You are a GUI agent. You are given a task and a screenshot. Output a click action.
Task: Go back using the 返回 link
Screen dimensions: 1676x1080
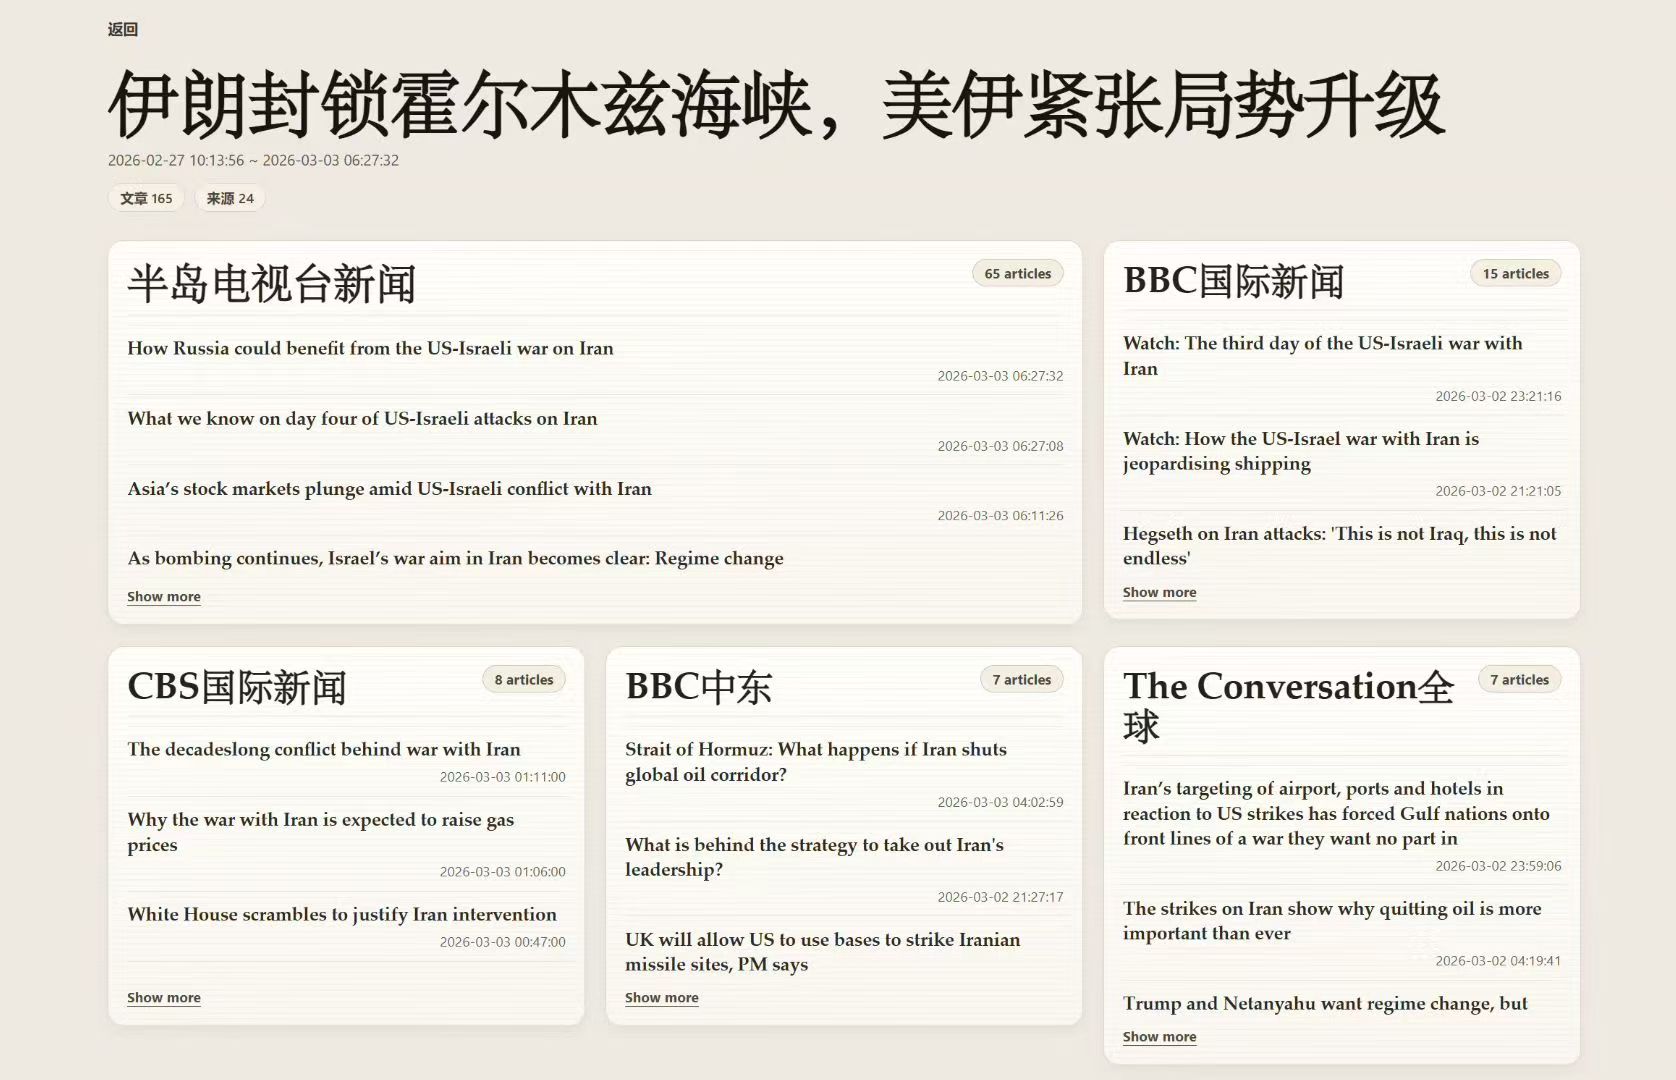[123, 29]
